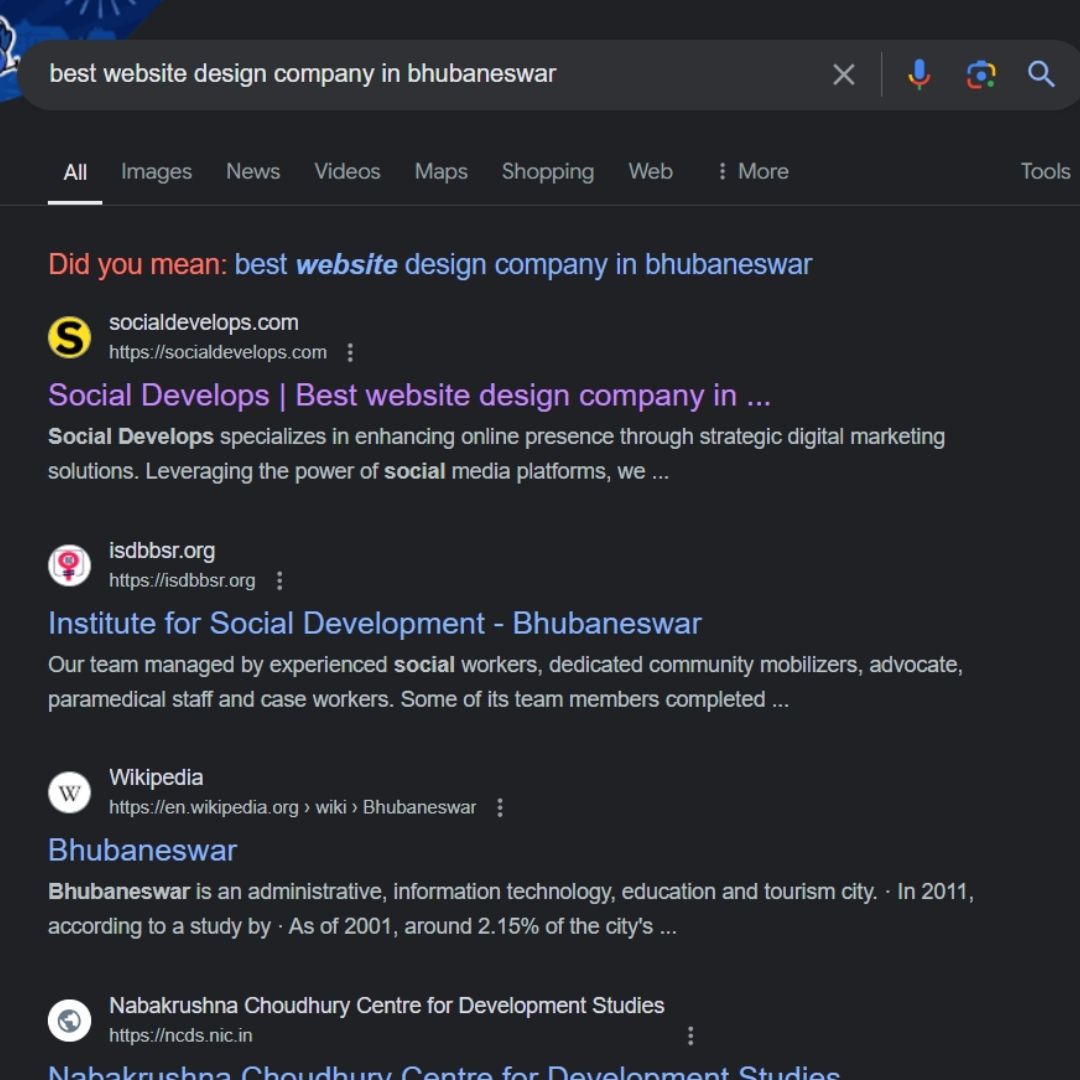Open options menu beside Wikipedia URL
Screen dimensions: 1080x1080
pyautogui.click(x=500, y=807)
